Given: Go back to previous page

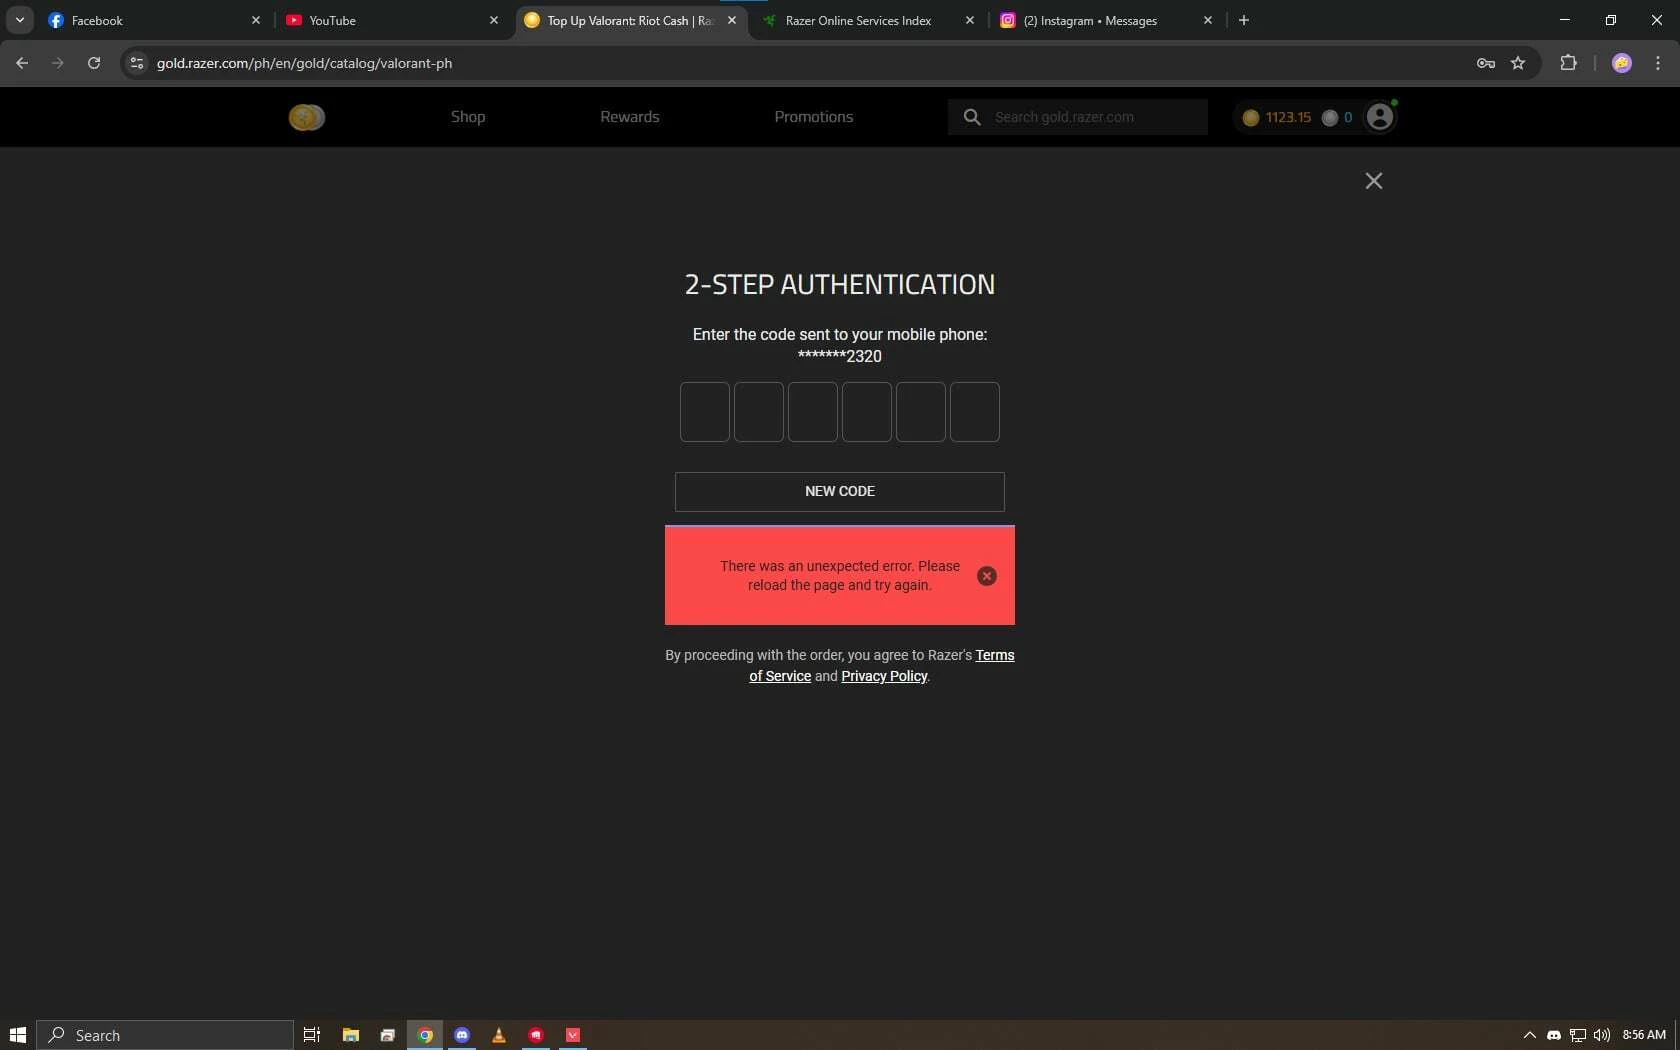Looking at the screenshot, I should click(x=22, y=63).
